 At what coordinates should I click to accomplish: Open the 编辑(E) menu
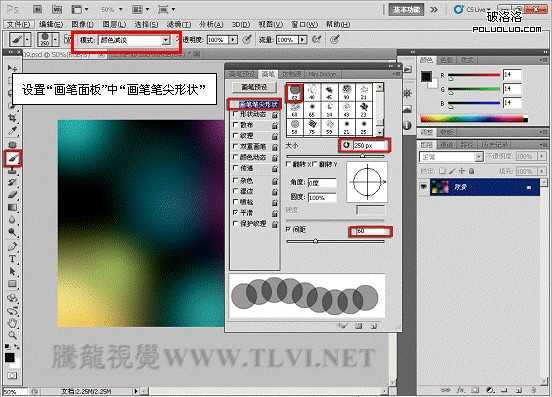(x=51, y=24)
